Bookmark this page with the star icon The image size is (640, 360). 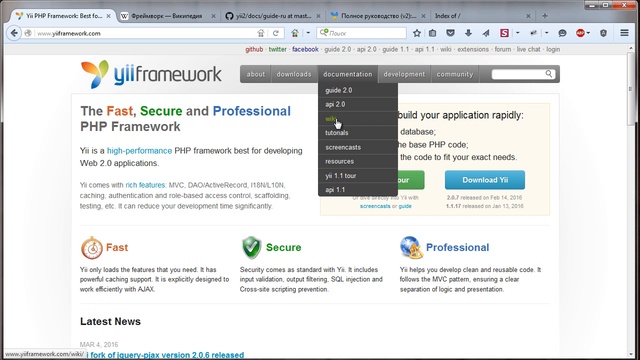coord(417,33)
